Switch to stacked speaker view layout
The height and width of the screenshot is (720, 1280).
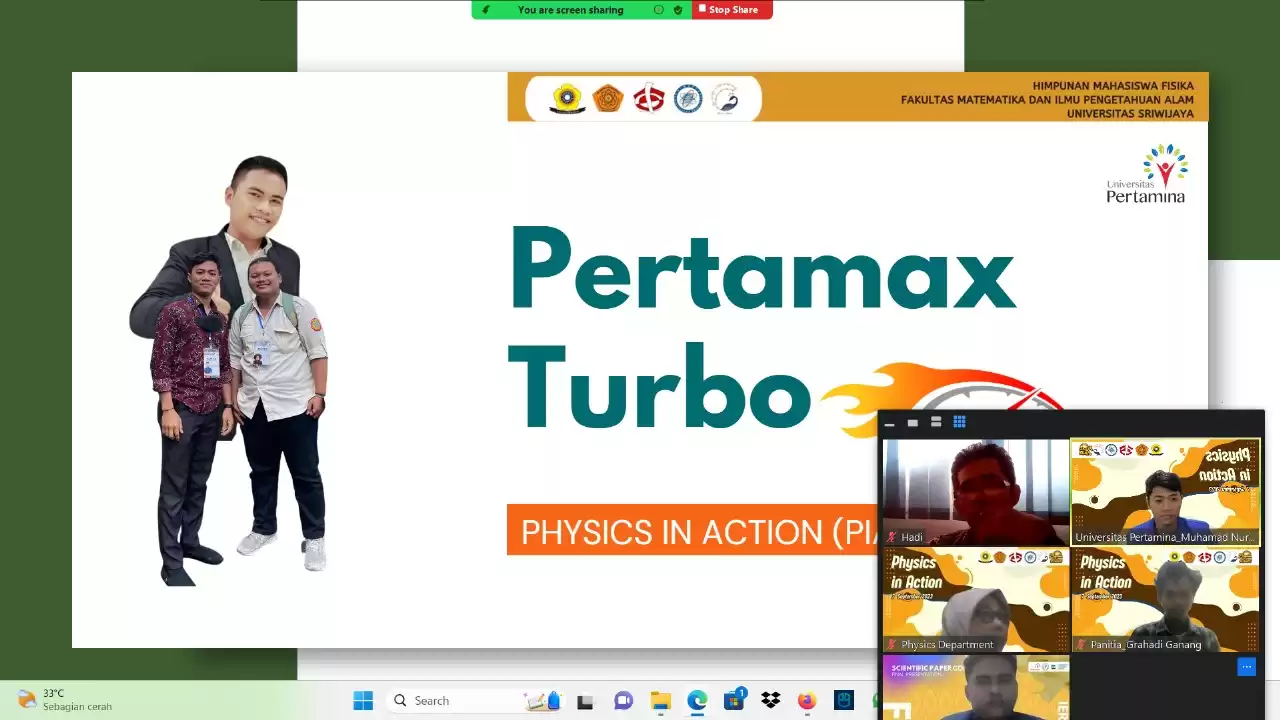tap(936, 421)
